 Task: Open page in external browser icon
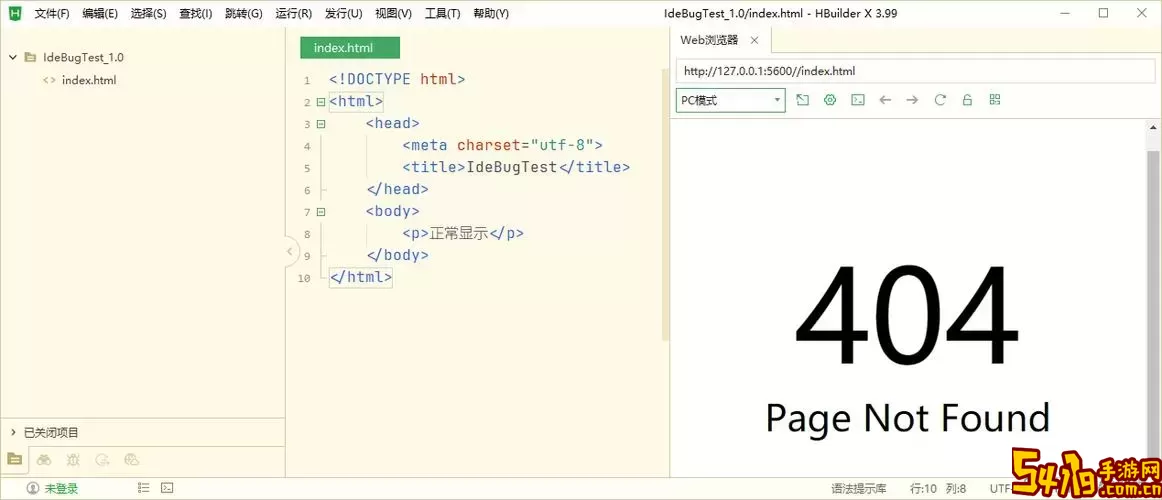[x=803, y=100]
